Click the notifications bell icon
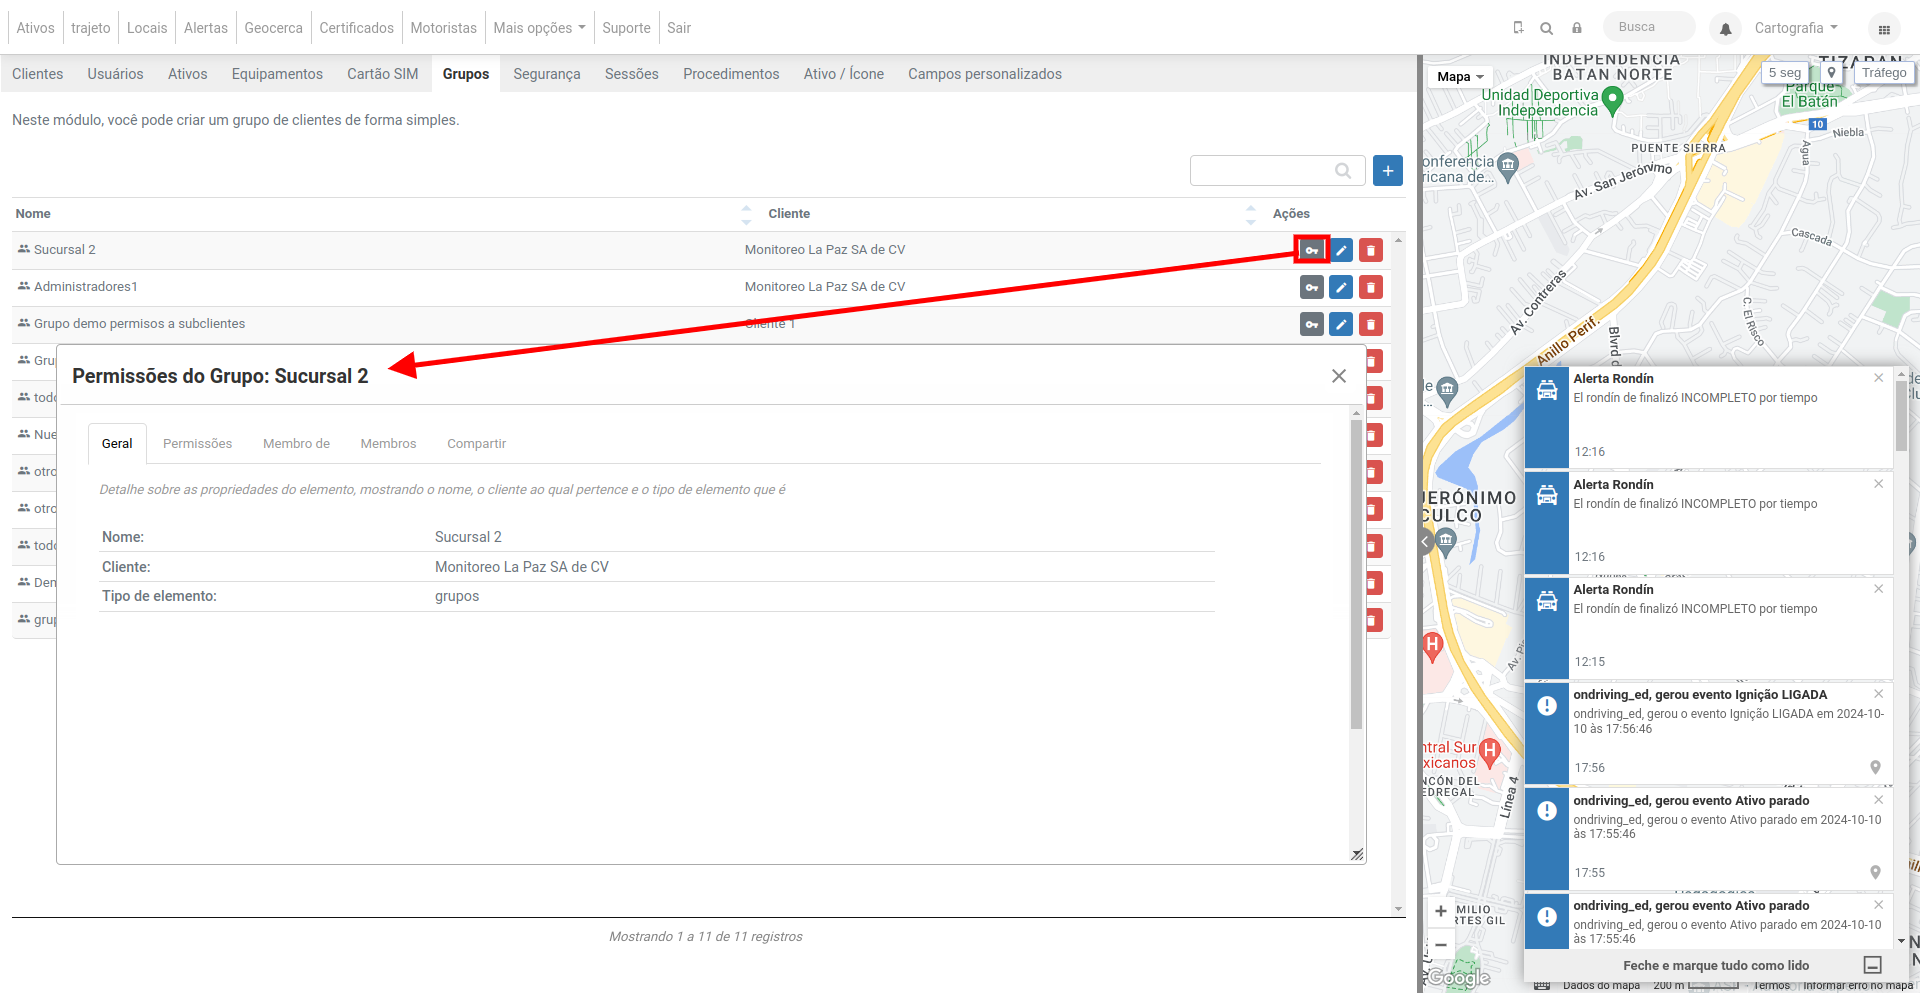 1725,29
